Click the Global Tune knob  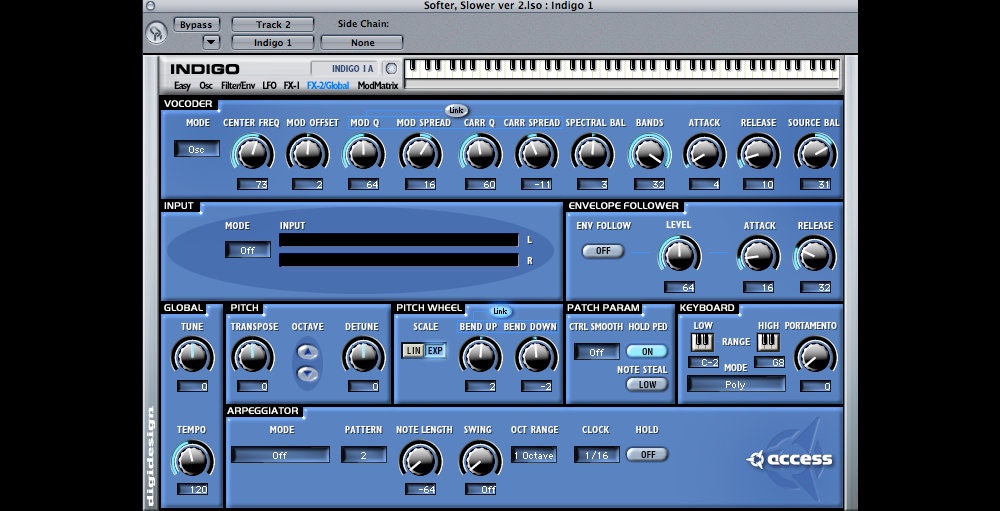click(192, 355)
